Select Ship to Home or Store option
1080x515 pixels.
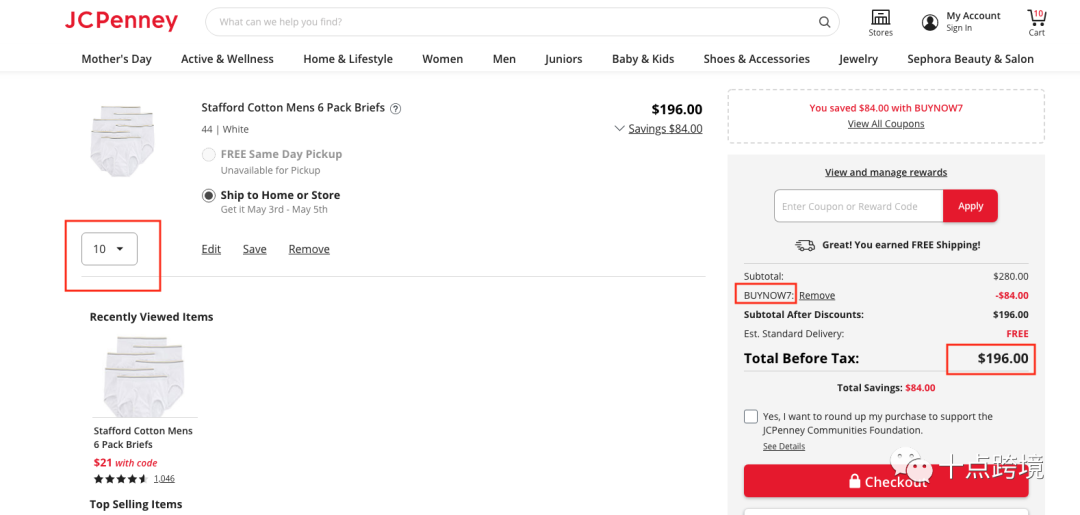click(x=208, y=196)
